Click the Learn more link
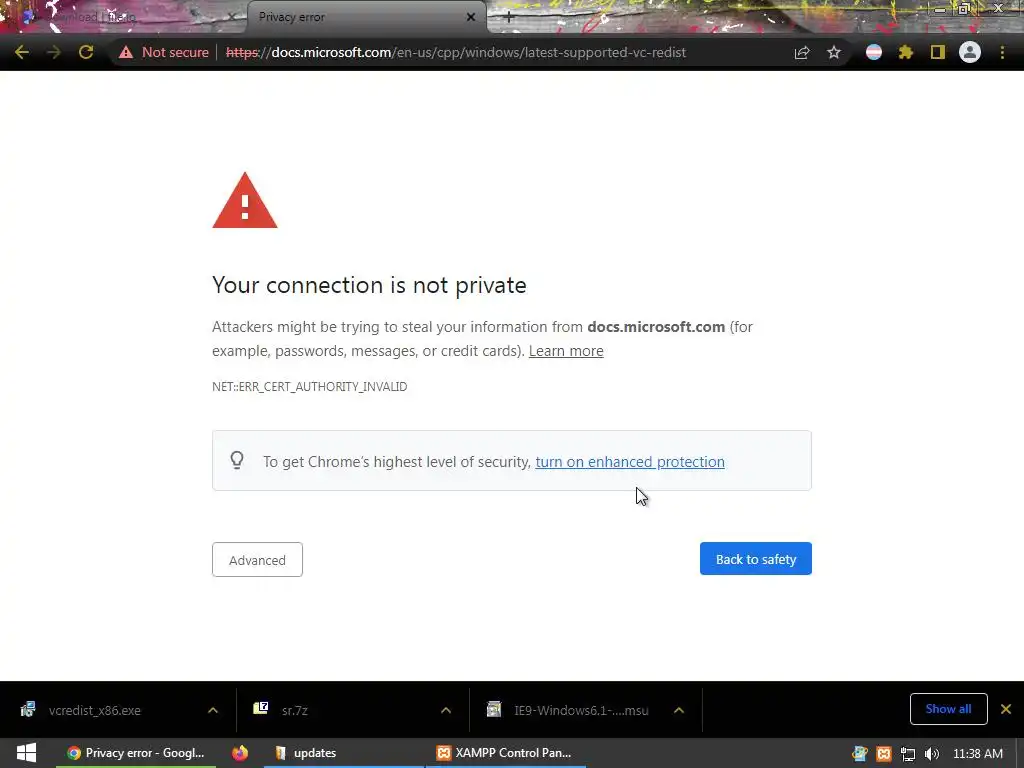Image resolution: width=1024 pixels, height=768 pixels. (566, 351)
